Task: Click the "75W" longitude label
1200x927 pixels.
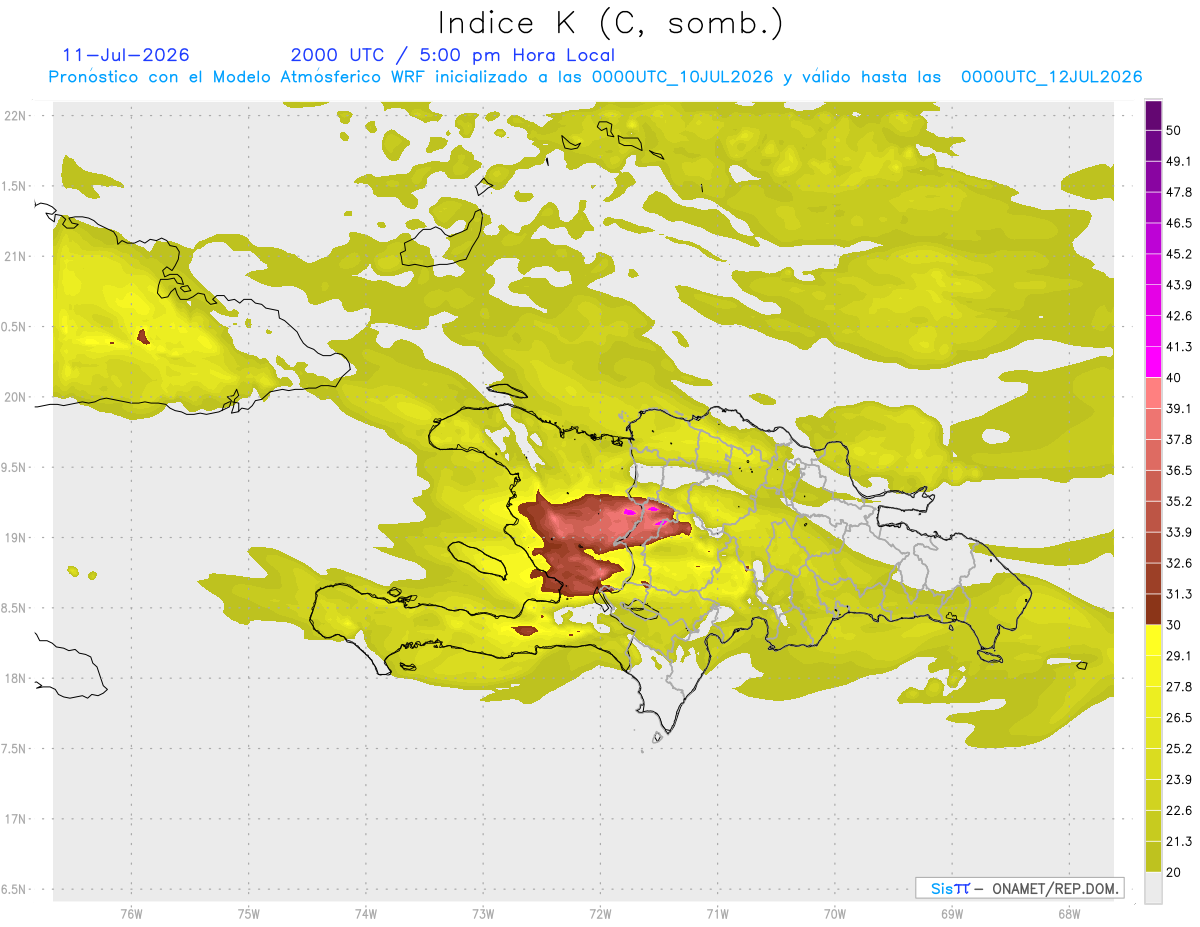Action: [248, 913]
